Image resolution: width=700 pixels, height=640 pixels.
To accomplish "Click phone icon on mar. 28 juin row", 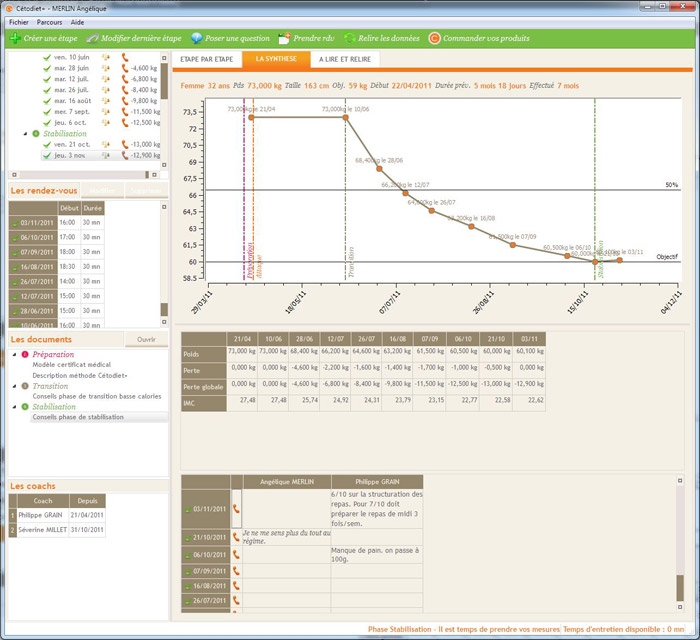I will pyautogui.click(x=125, y=68).
